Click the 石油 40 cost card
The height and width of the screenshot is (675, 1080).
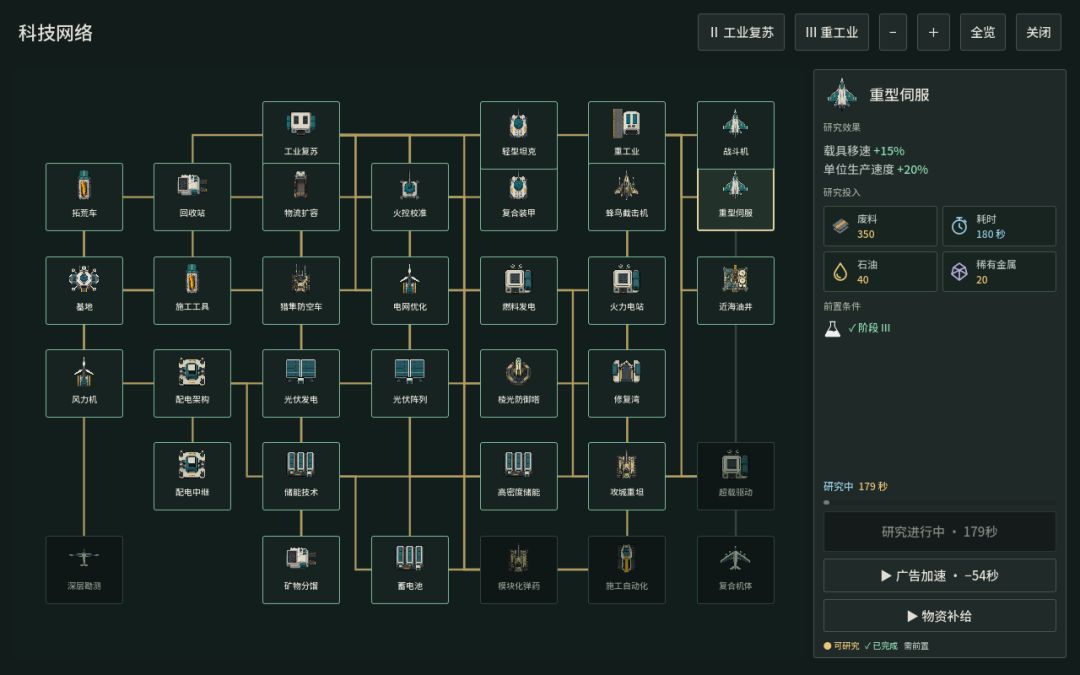(880, 272)
